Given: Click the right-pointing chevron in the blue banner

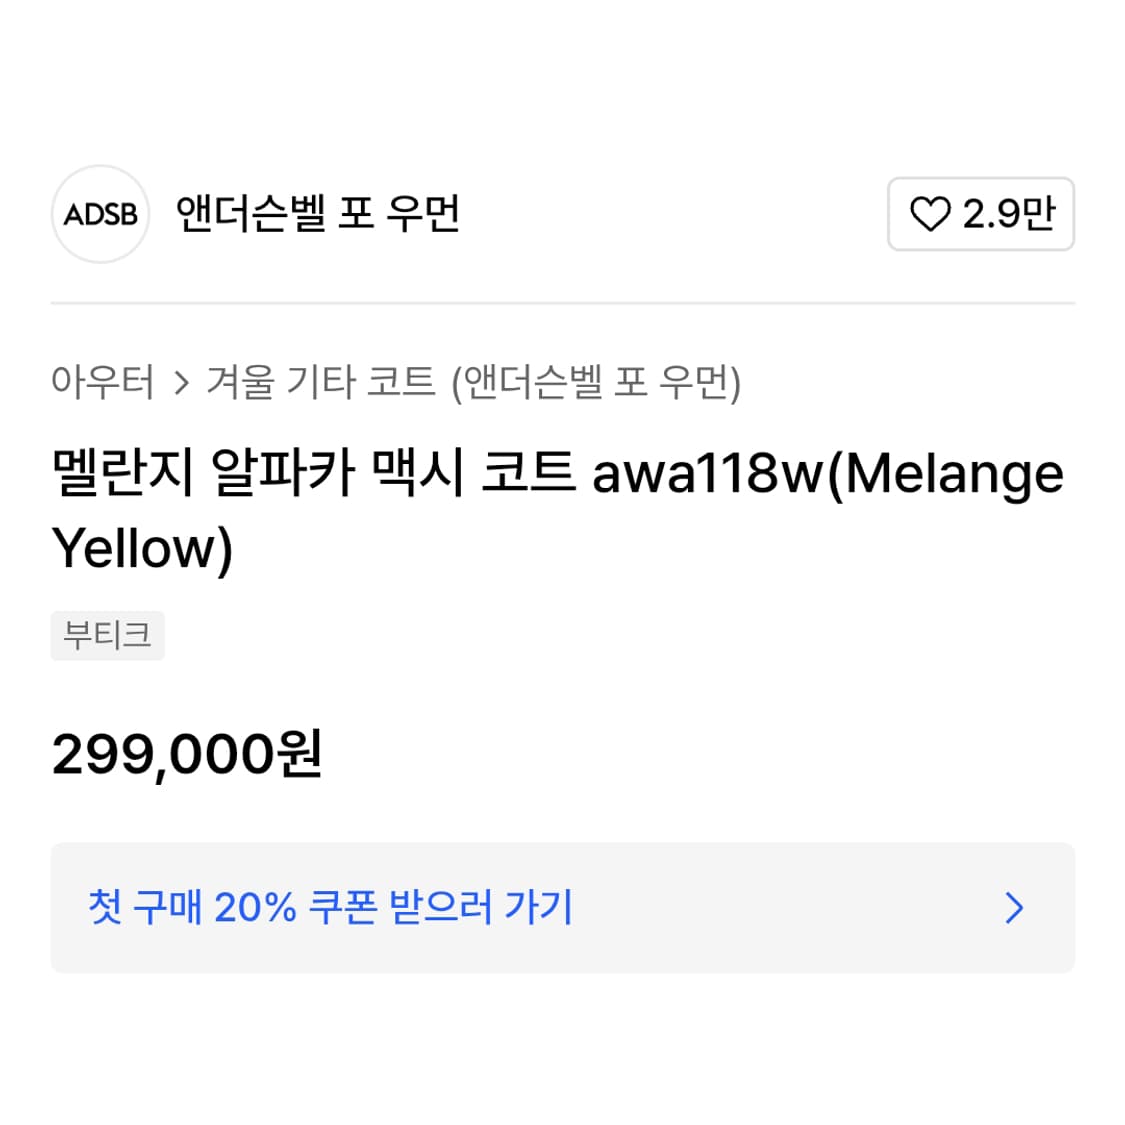Looking at the screenshot, I should (x=1016, y=908).
